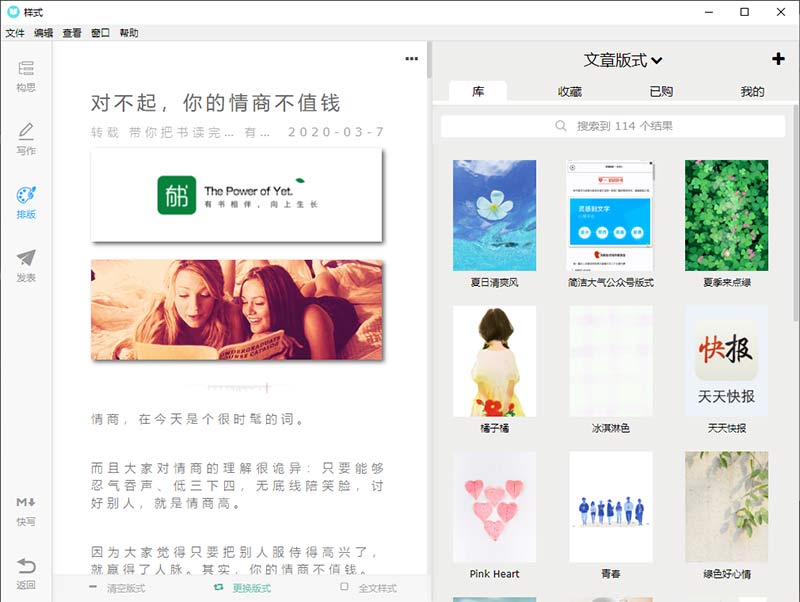
Task: Click the 我的 tab label
Action: pos(753,90)
